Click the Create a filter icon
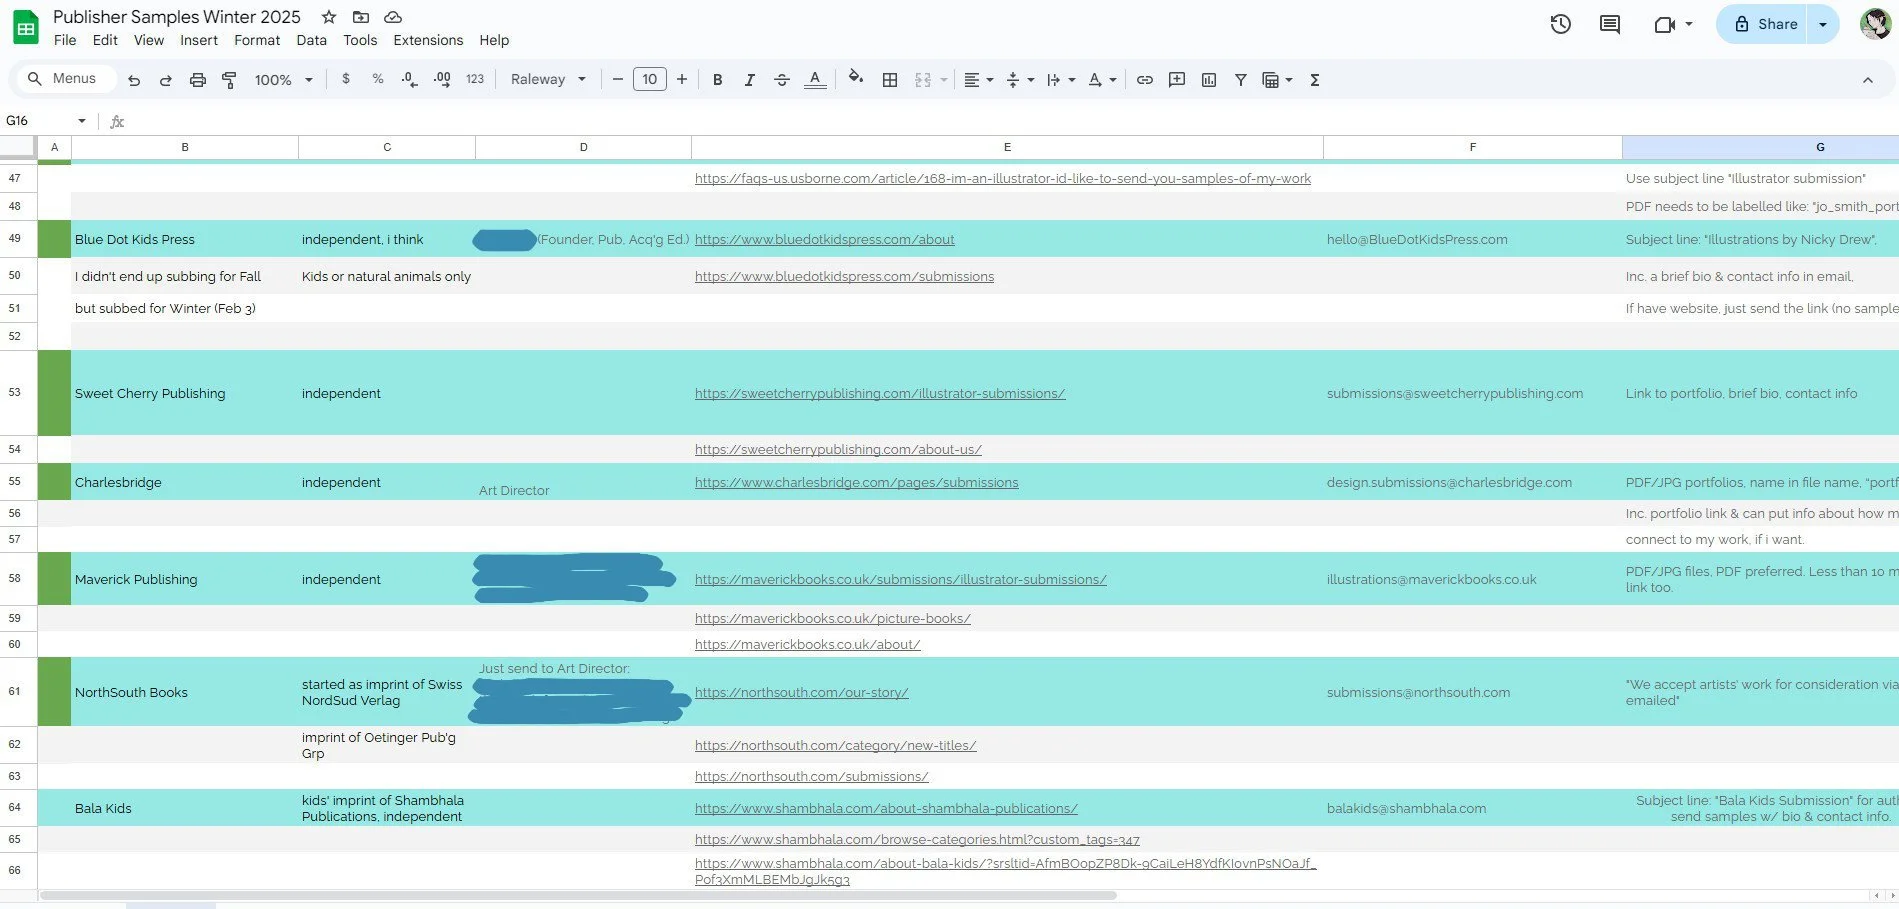 click(1240, 80)
